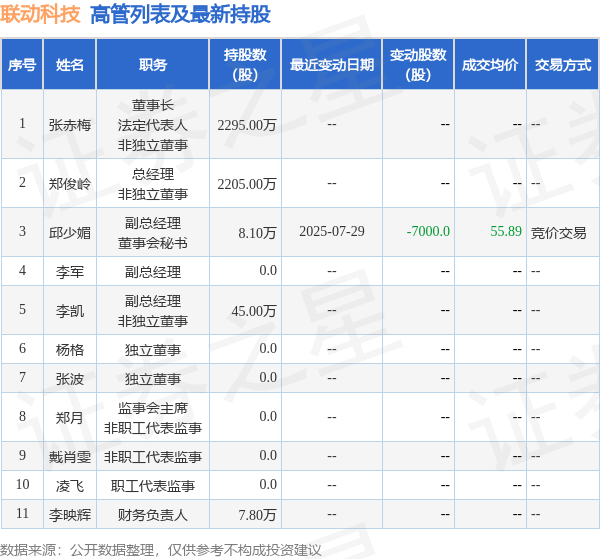Viewport: 600px width, 559px height.
Task: Select the 最近变动日期 column header
Action: click(x=332, y=65)
